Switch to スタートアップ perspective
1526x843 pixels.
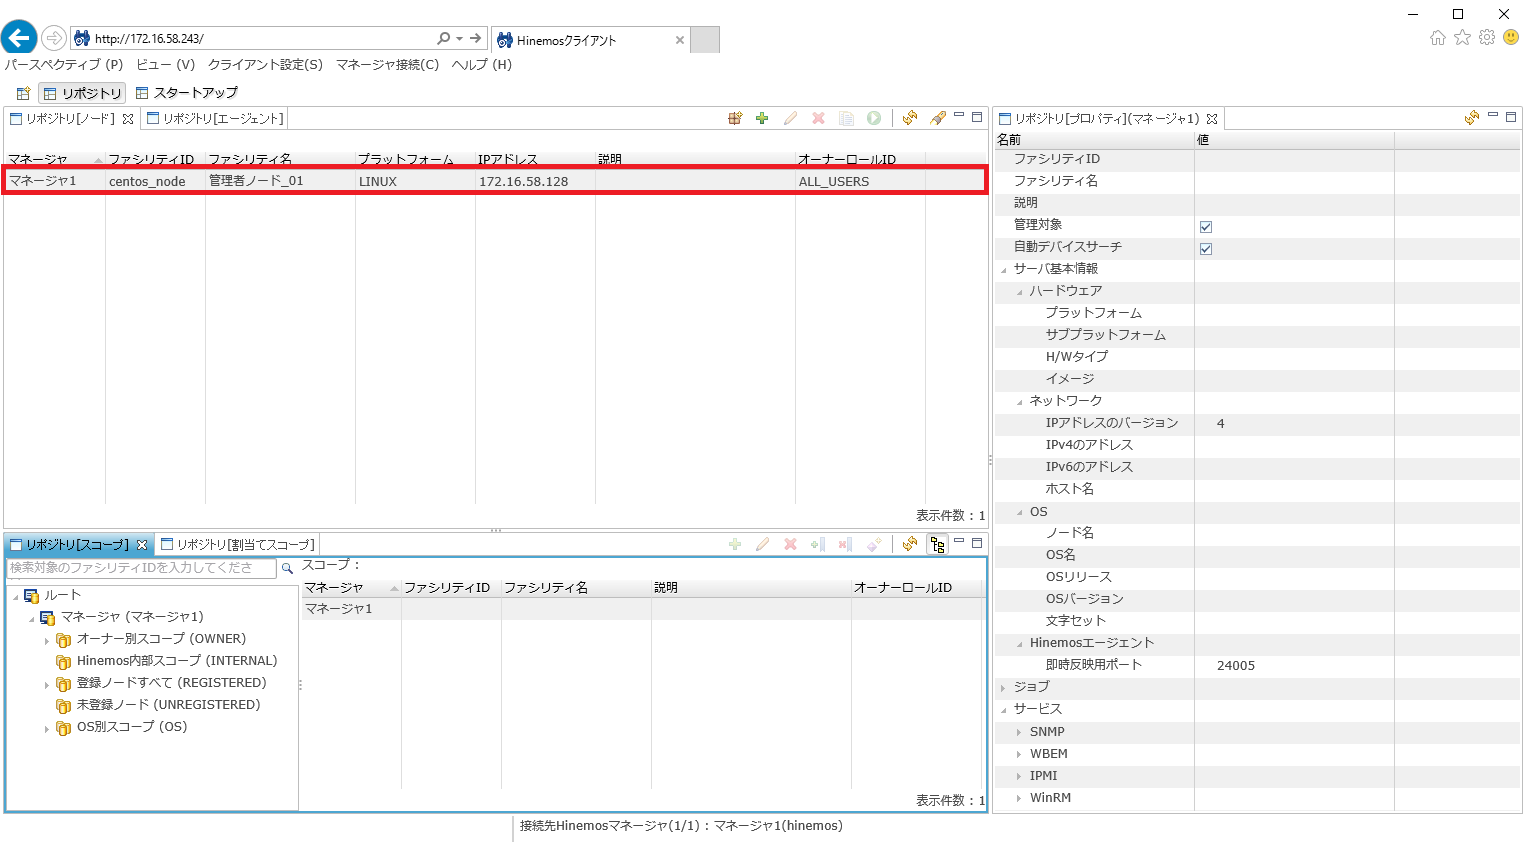tap(187, 93)
